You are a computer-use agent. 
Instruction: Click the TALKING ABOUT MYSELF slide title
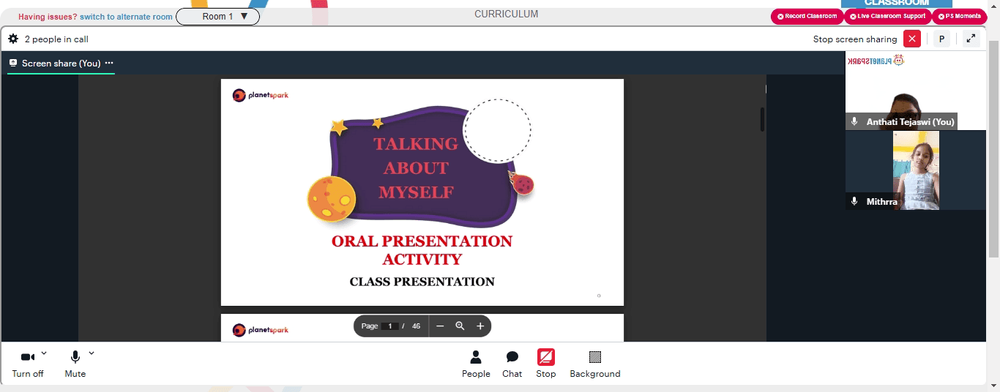pos(416,168)
